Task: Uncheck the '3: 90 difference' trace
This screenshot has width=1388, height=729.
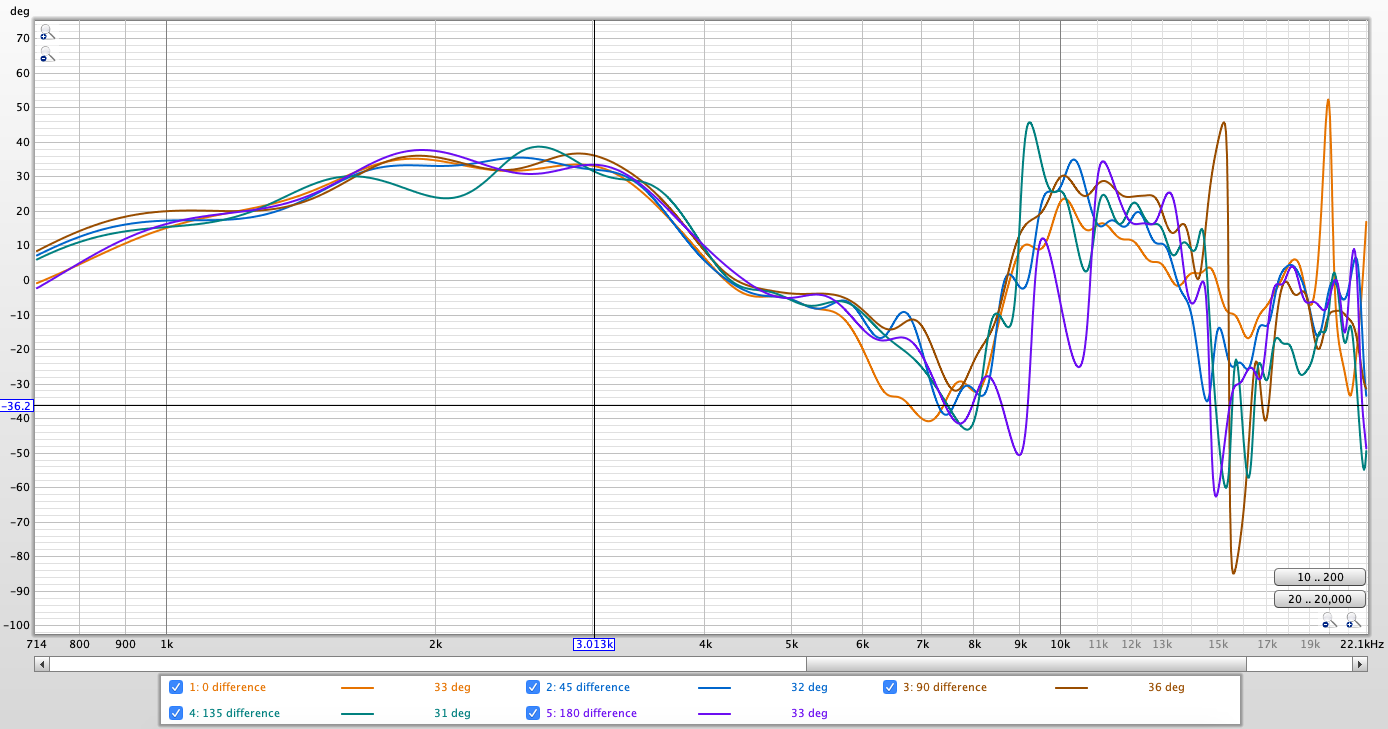Action: 890,687
